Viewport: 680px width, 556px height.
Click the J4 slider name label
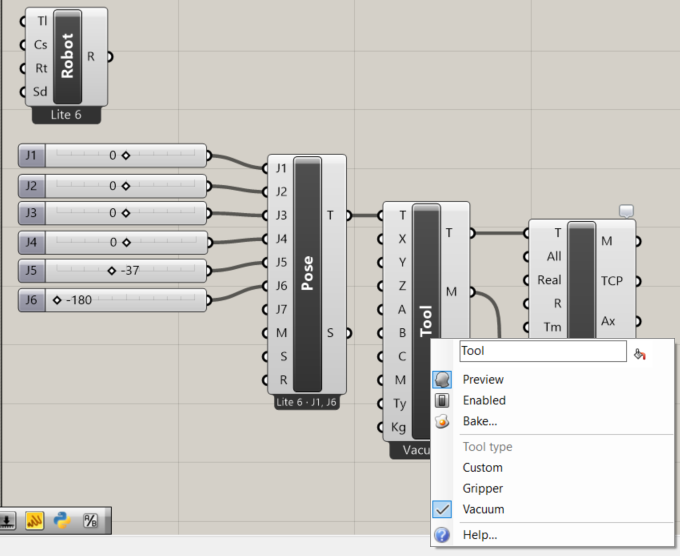click(x=31, y=242)
